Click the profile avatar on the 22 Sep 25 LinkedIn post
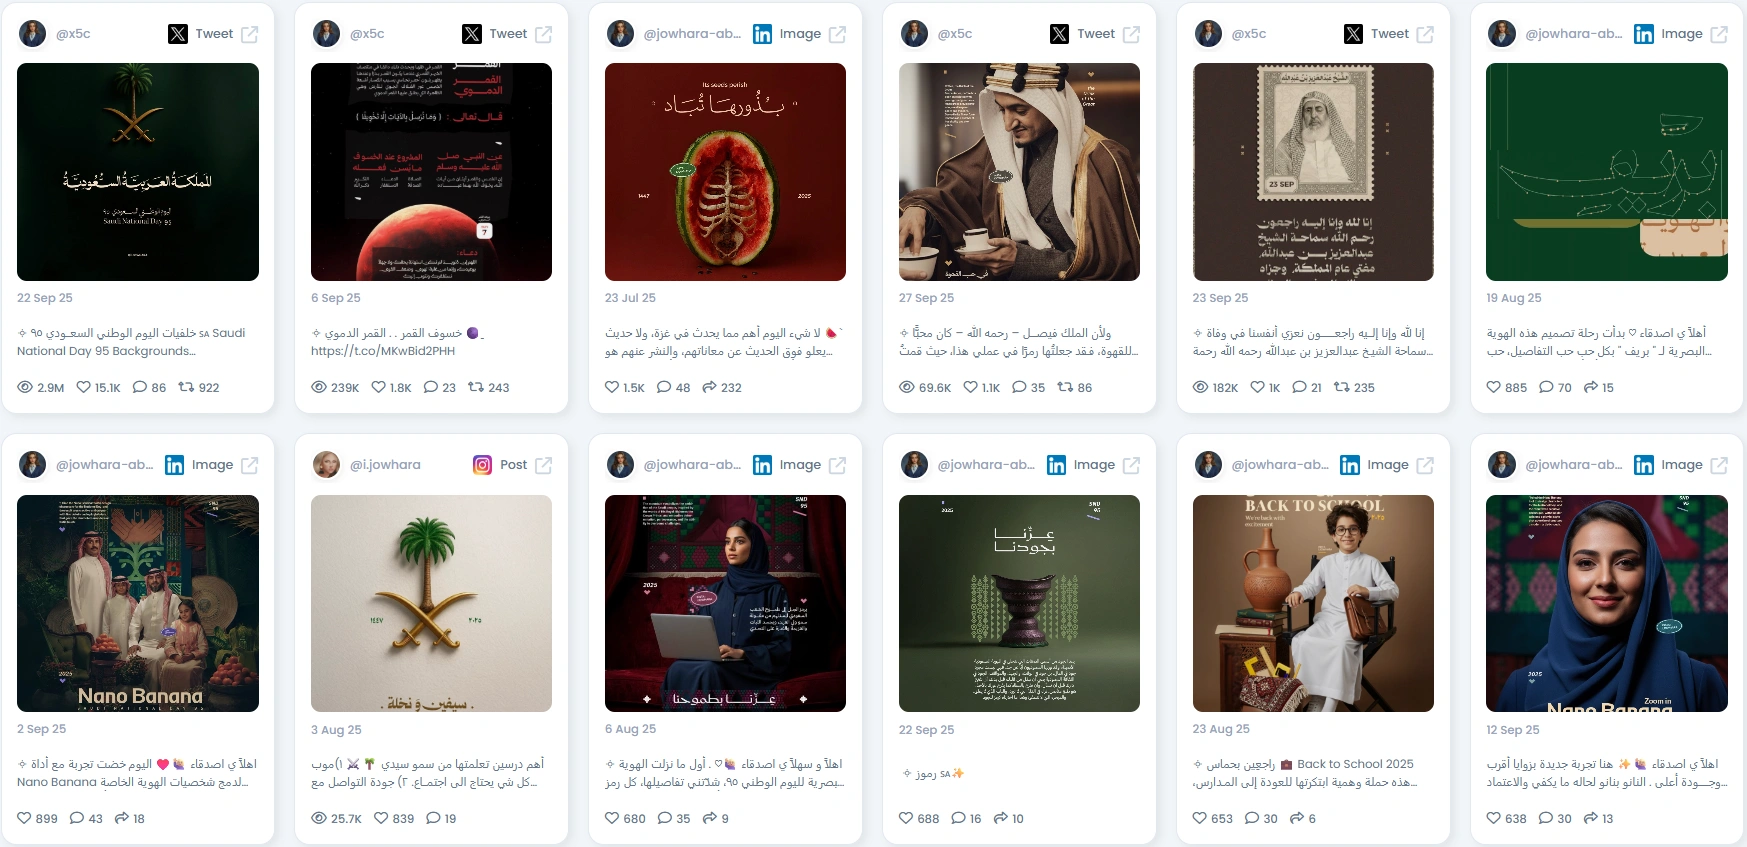Viewport: 1747px width, 847px height. pos(914,465)
